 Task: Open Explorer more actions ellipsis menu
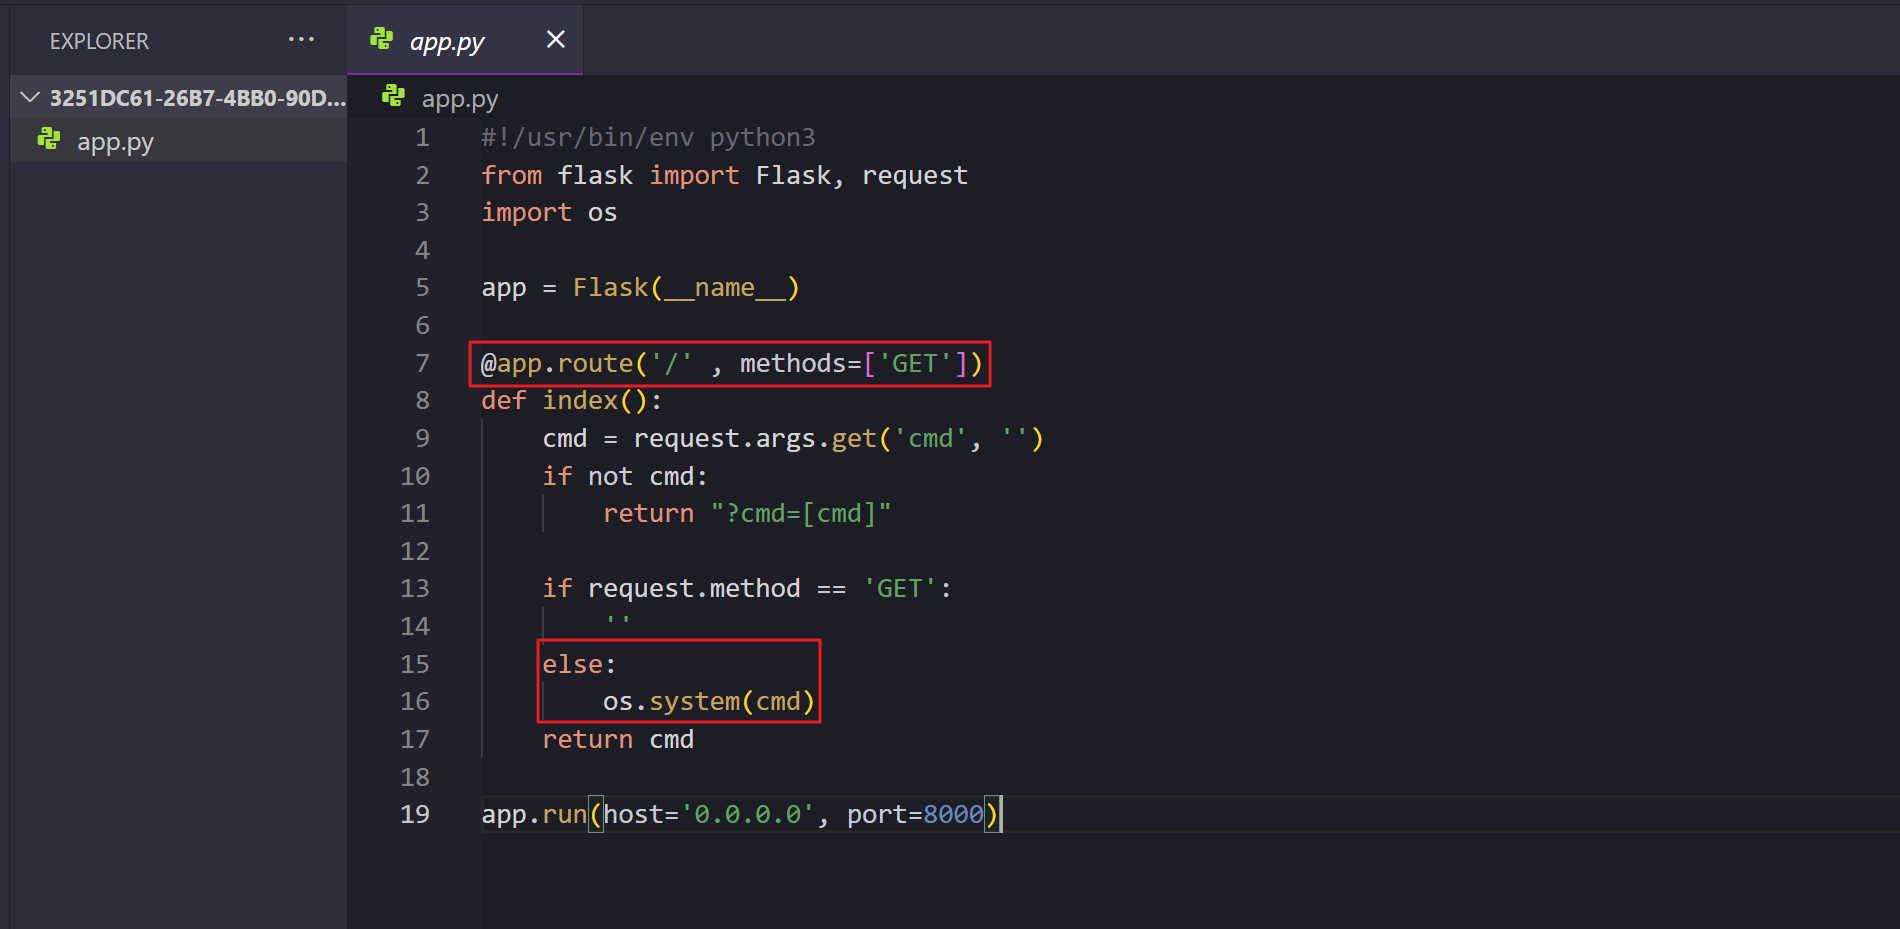coord(301,40)
